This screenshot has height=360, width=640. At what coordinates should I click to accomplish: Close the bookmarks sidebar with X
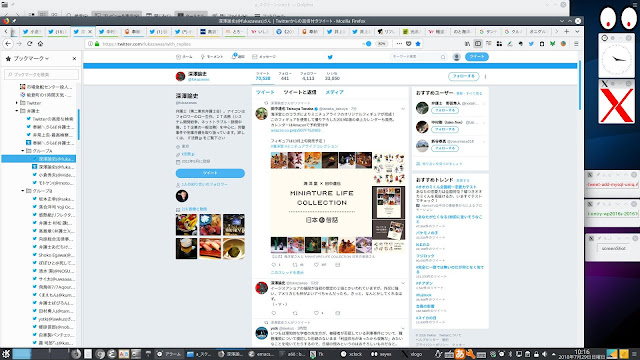74,59
